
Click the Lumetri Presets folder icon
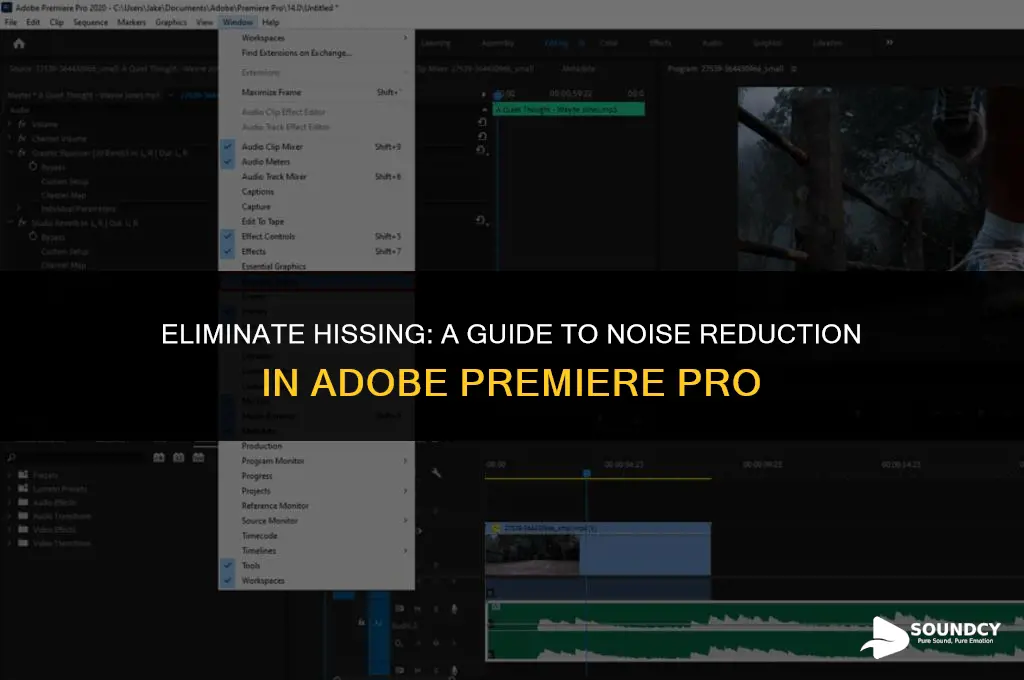(24, 488)
